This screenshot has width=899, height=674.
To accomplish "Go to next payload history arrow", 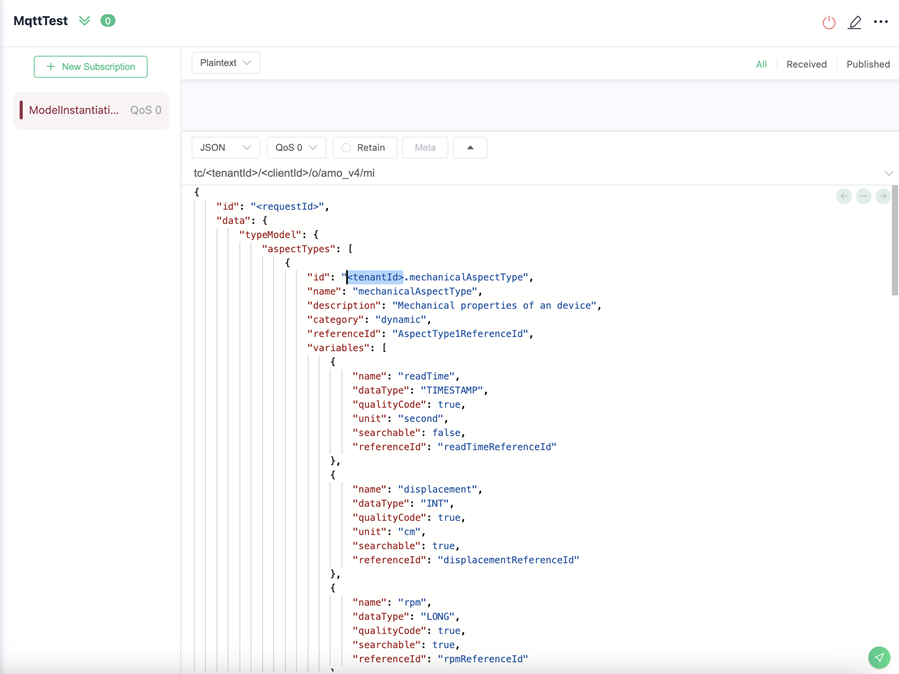I will coord(883,196).
